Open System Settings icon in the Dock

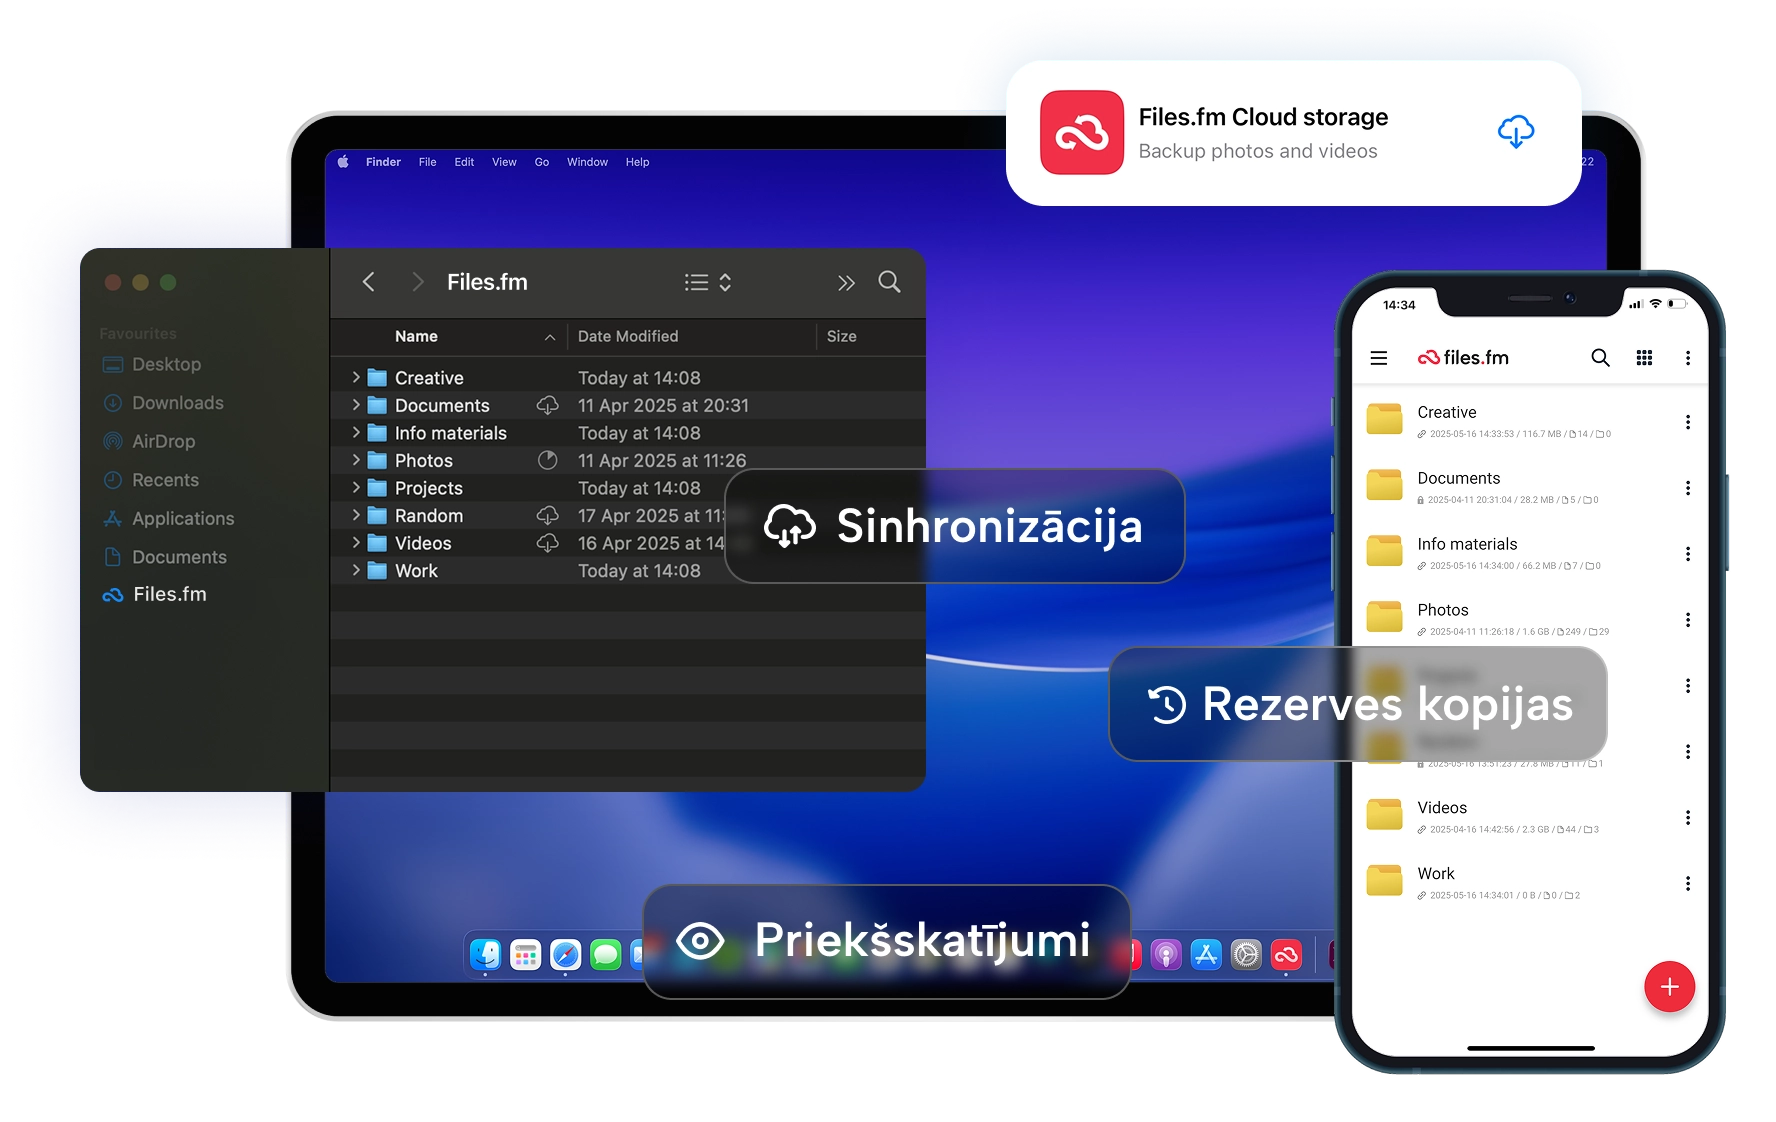point(1246,955)
